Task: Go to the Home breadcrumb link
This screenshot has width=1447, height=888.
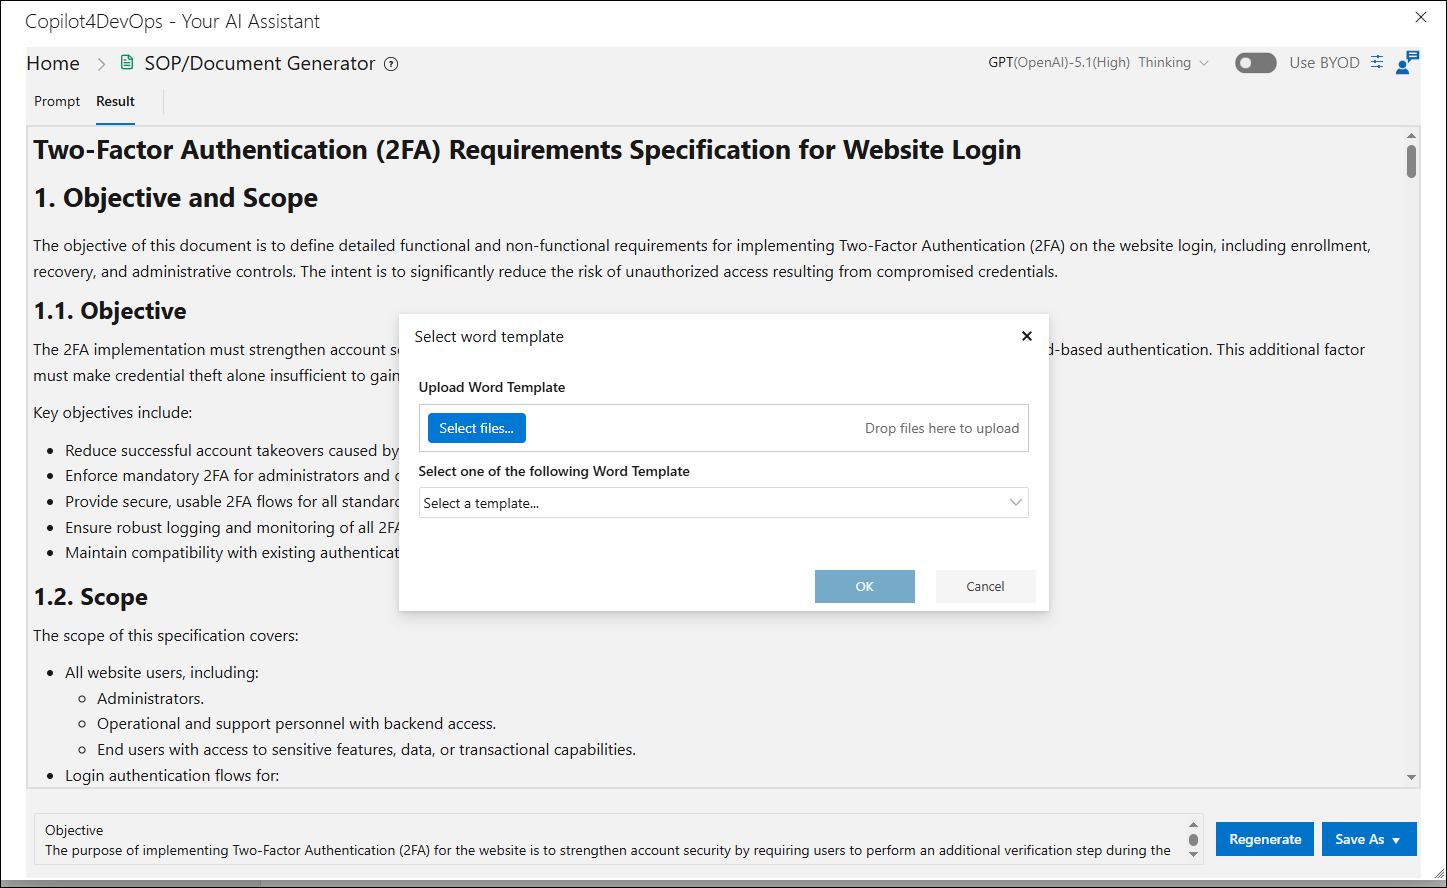Action: (53, 63)
